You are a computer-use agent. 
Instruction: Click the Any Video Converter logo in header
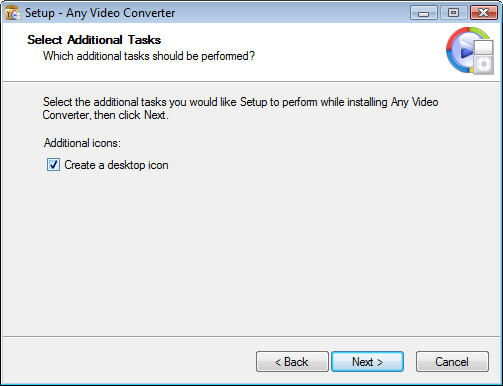click(470, 51)
